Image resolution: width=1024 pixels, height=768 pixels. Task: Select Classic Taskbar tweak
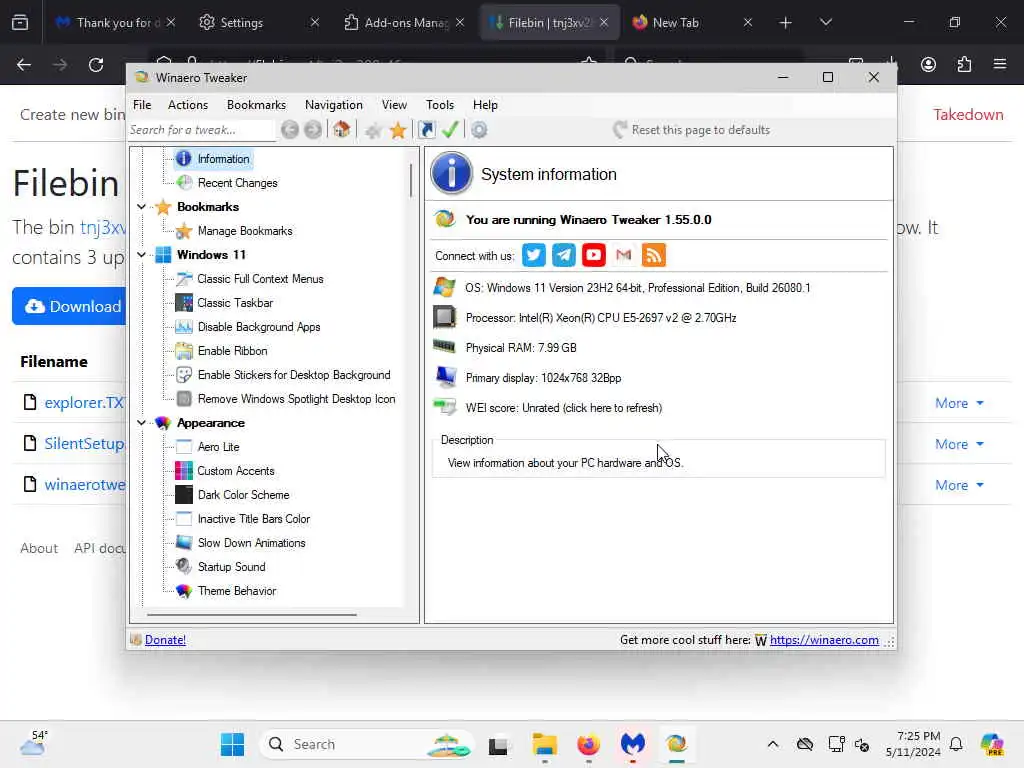click(235, 303)
